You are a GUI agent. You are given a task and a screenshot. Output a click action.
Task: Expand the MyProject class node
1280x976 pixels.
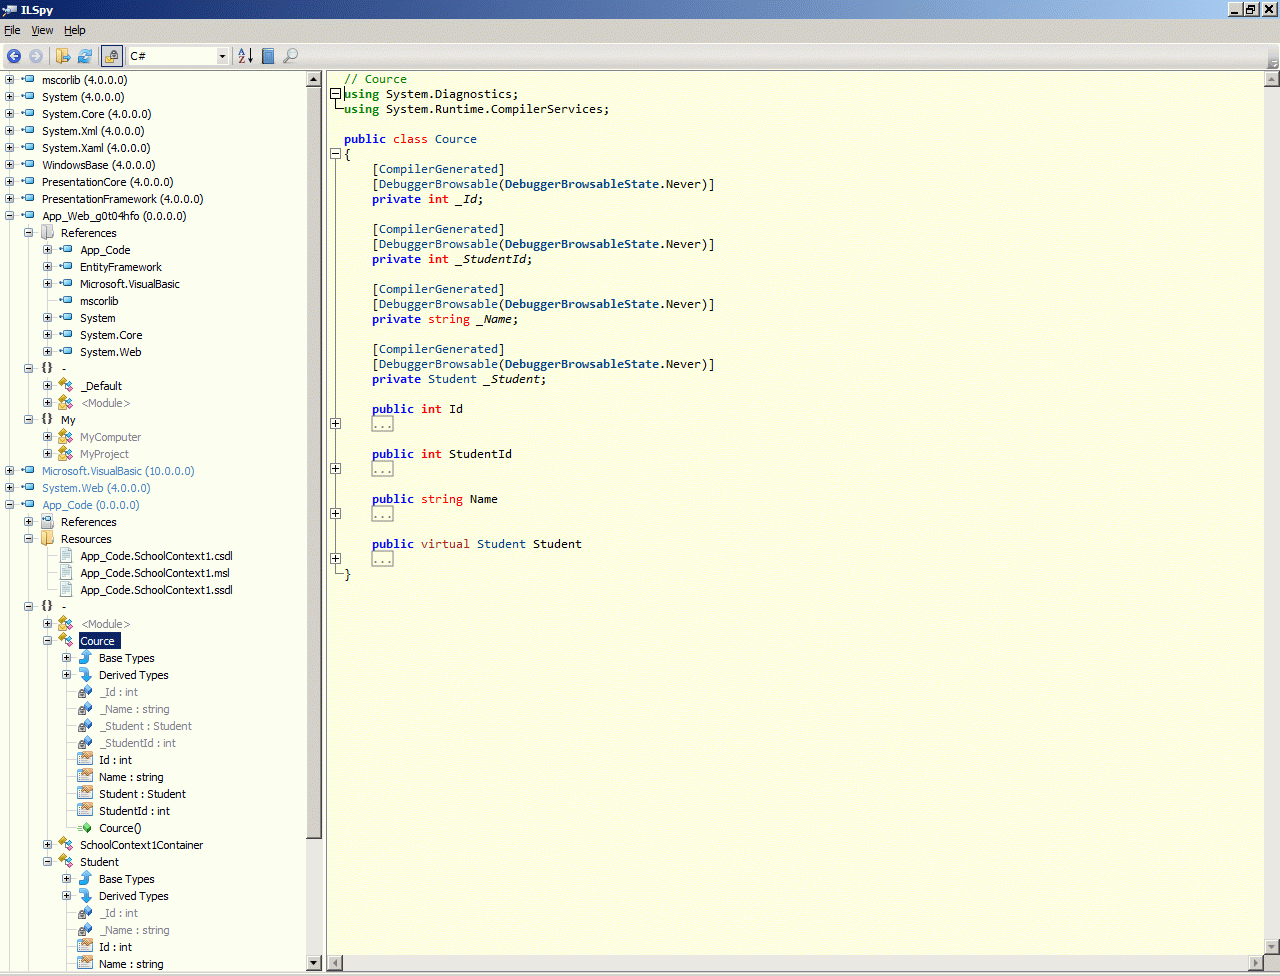[x=48, y=454]
